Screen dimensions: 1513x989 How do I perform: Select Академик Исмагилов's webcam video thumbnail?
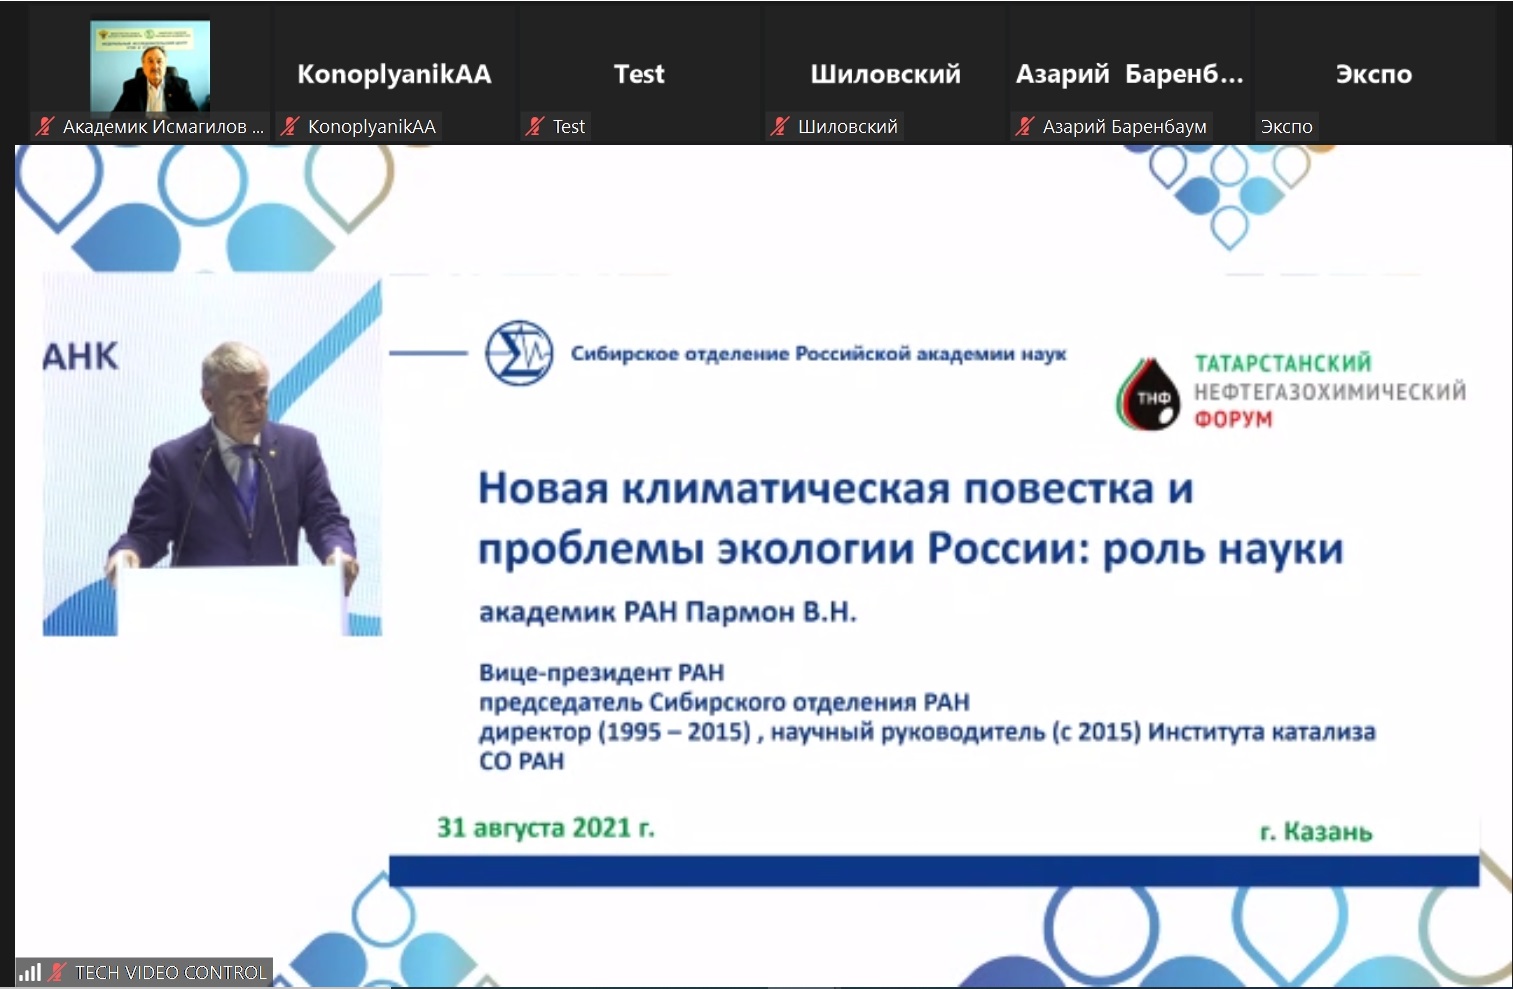[x=150, y=66]
